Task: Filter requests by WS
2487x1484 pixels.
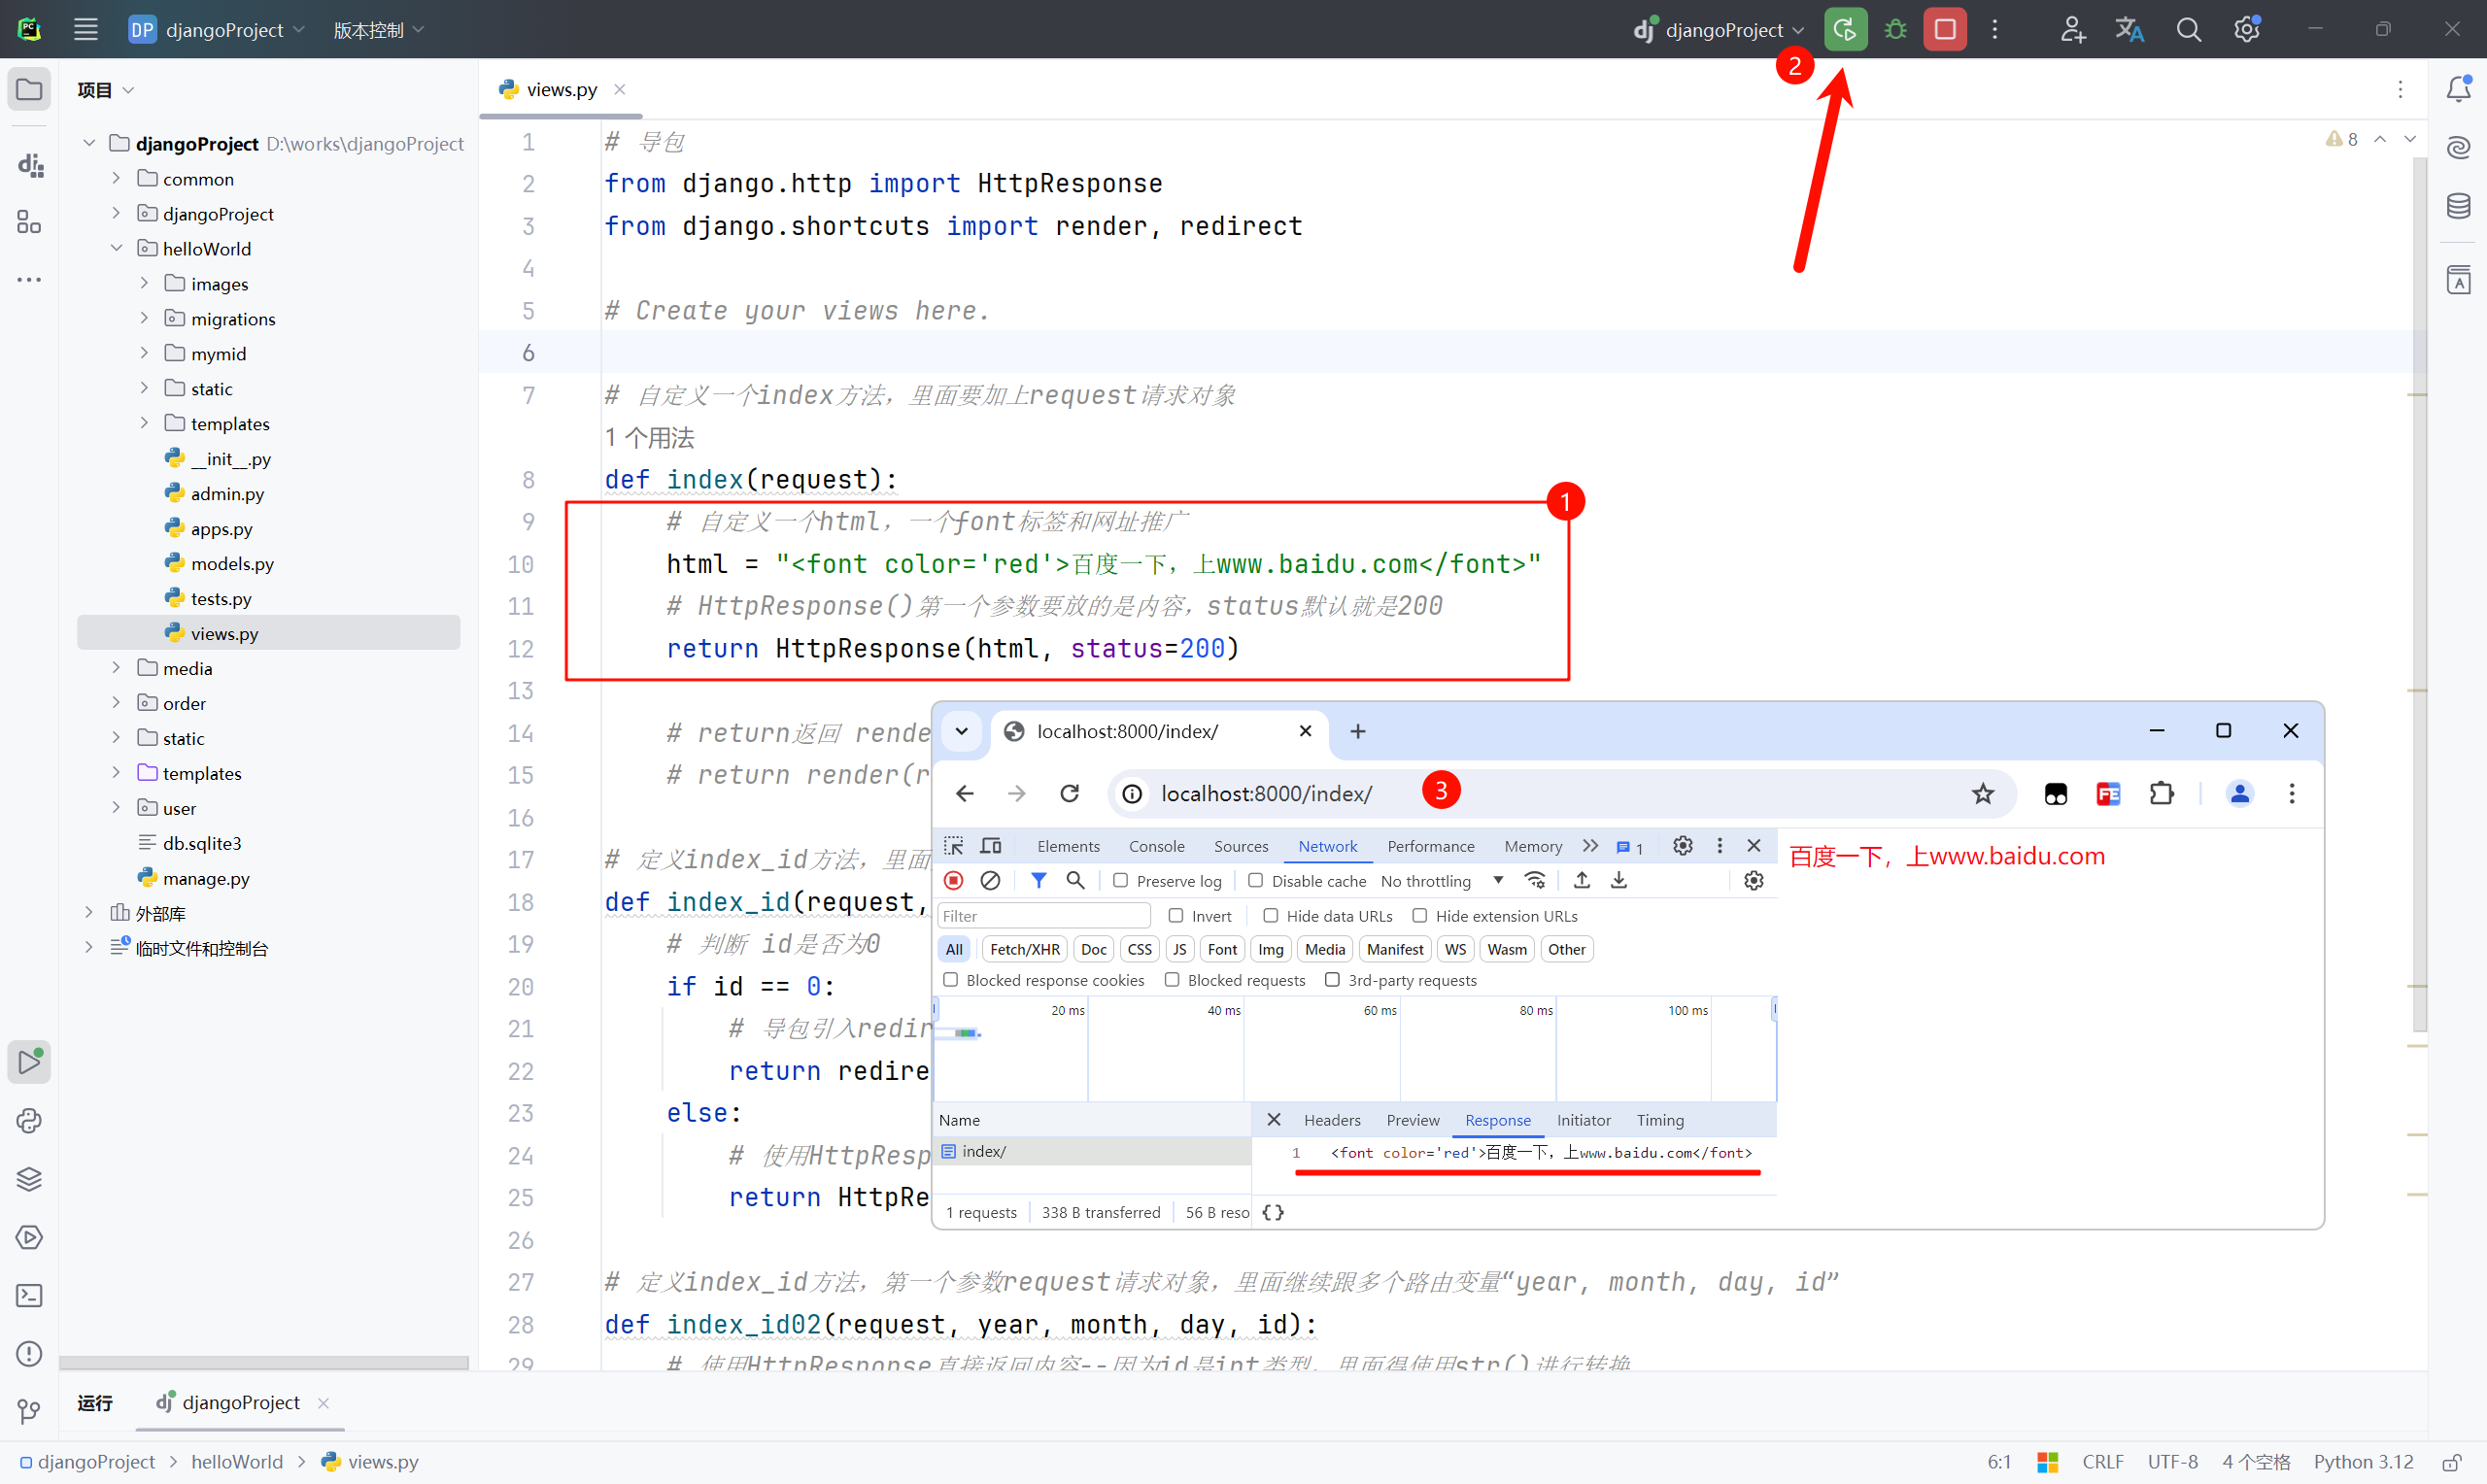Action: [x=1455, y=949]
